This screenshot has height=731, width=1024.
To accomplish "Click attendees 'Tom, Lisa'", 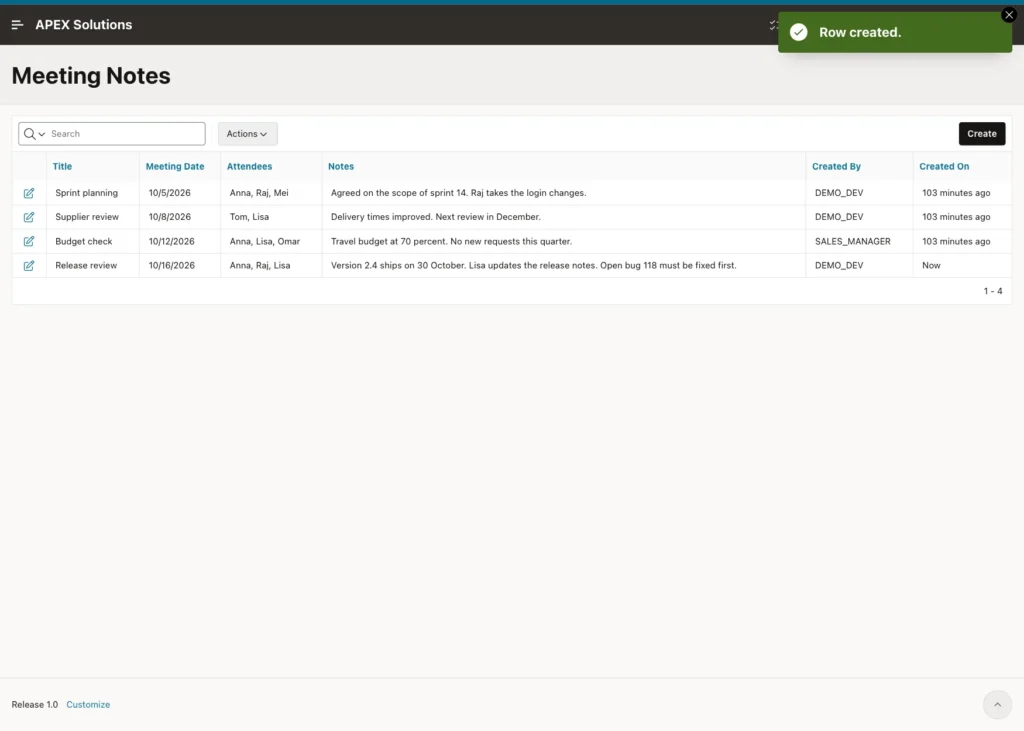I will tap(249, 217).
